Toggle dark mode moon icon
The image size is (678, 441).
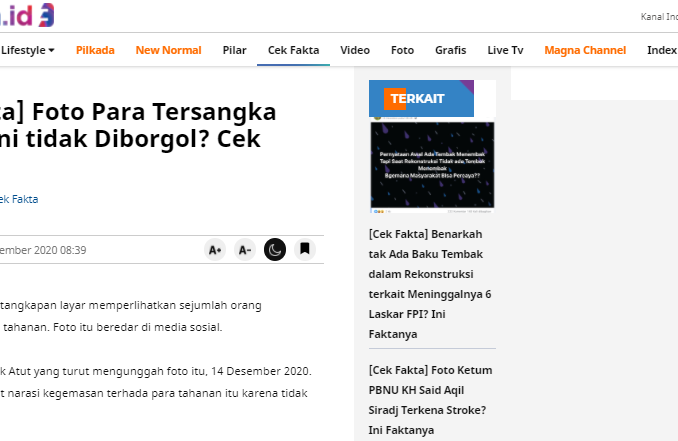(275, 249)
